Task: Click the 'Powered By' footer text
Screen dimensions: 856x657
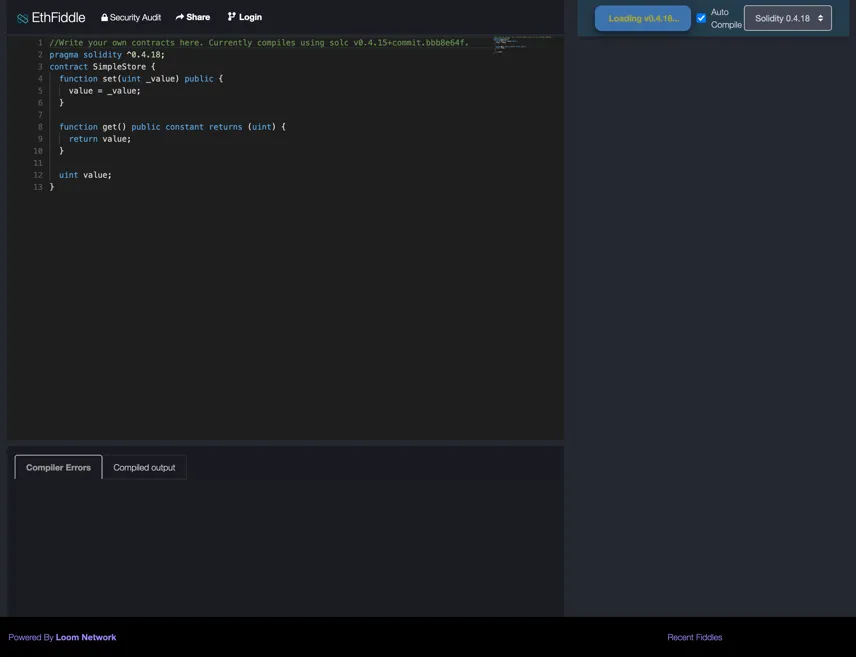Action: tap(31, 637)
